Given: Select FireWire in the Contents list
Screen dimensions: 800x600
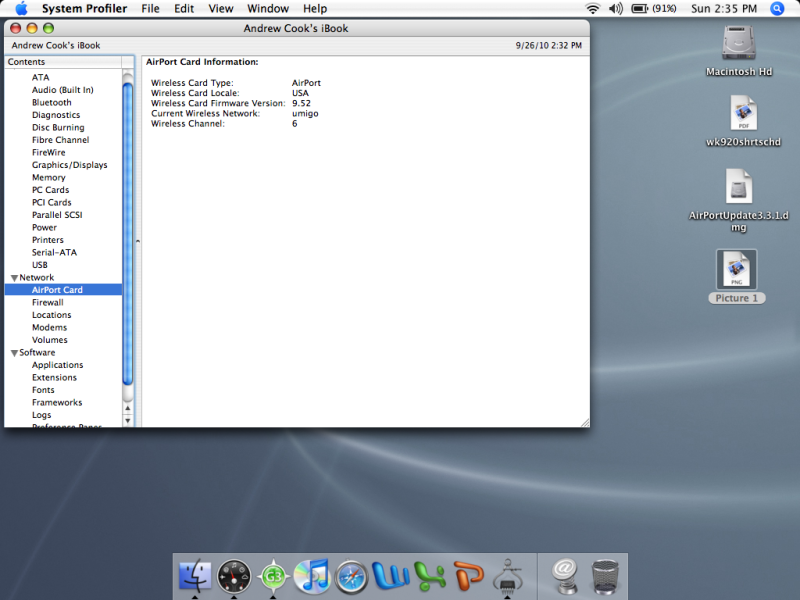Looking at the screenshot, I should click(x=48, y=153).
